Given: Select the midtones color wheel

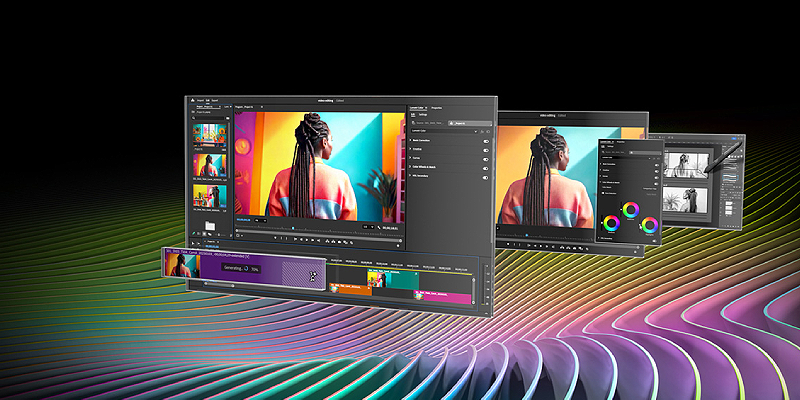Looking at the screenshot, I should point(630,210).
